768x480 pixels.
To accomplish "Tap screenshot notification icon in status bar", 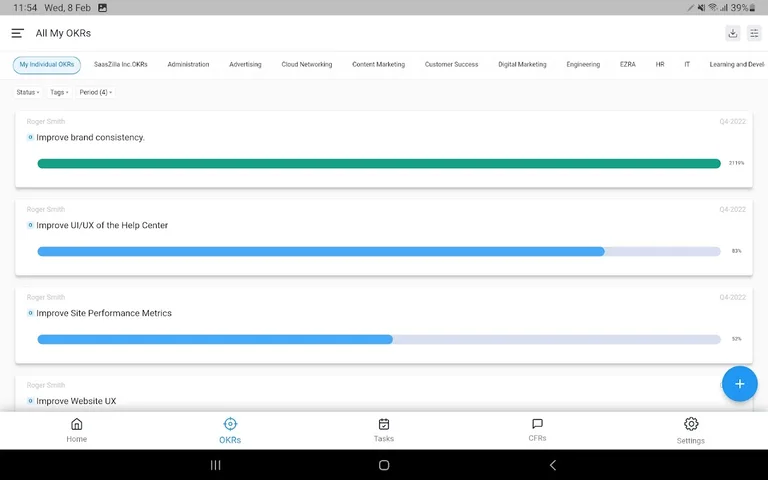I will pos(102,8).
